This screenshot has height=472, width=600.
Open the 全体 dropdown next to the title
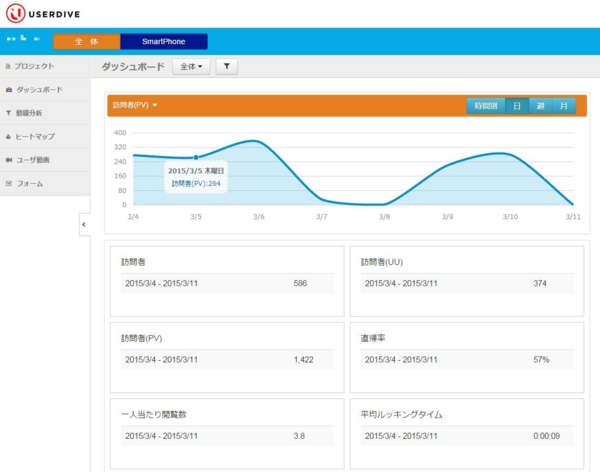click(191, 67)
